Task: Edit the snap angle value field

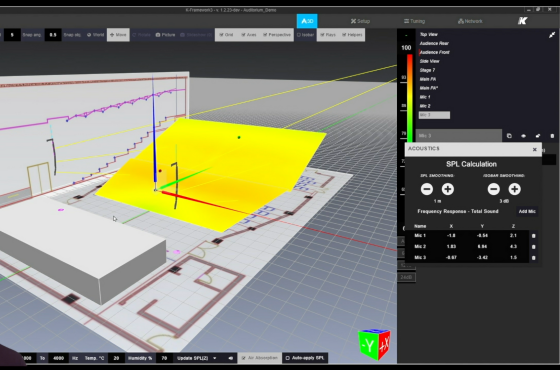Action: tap(12, 35)
